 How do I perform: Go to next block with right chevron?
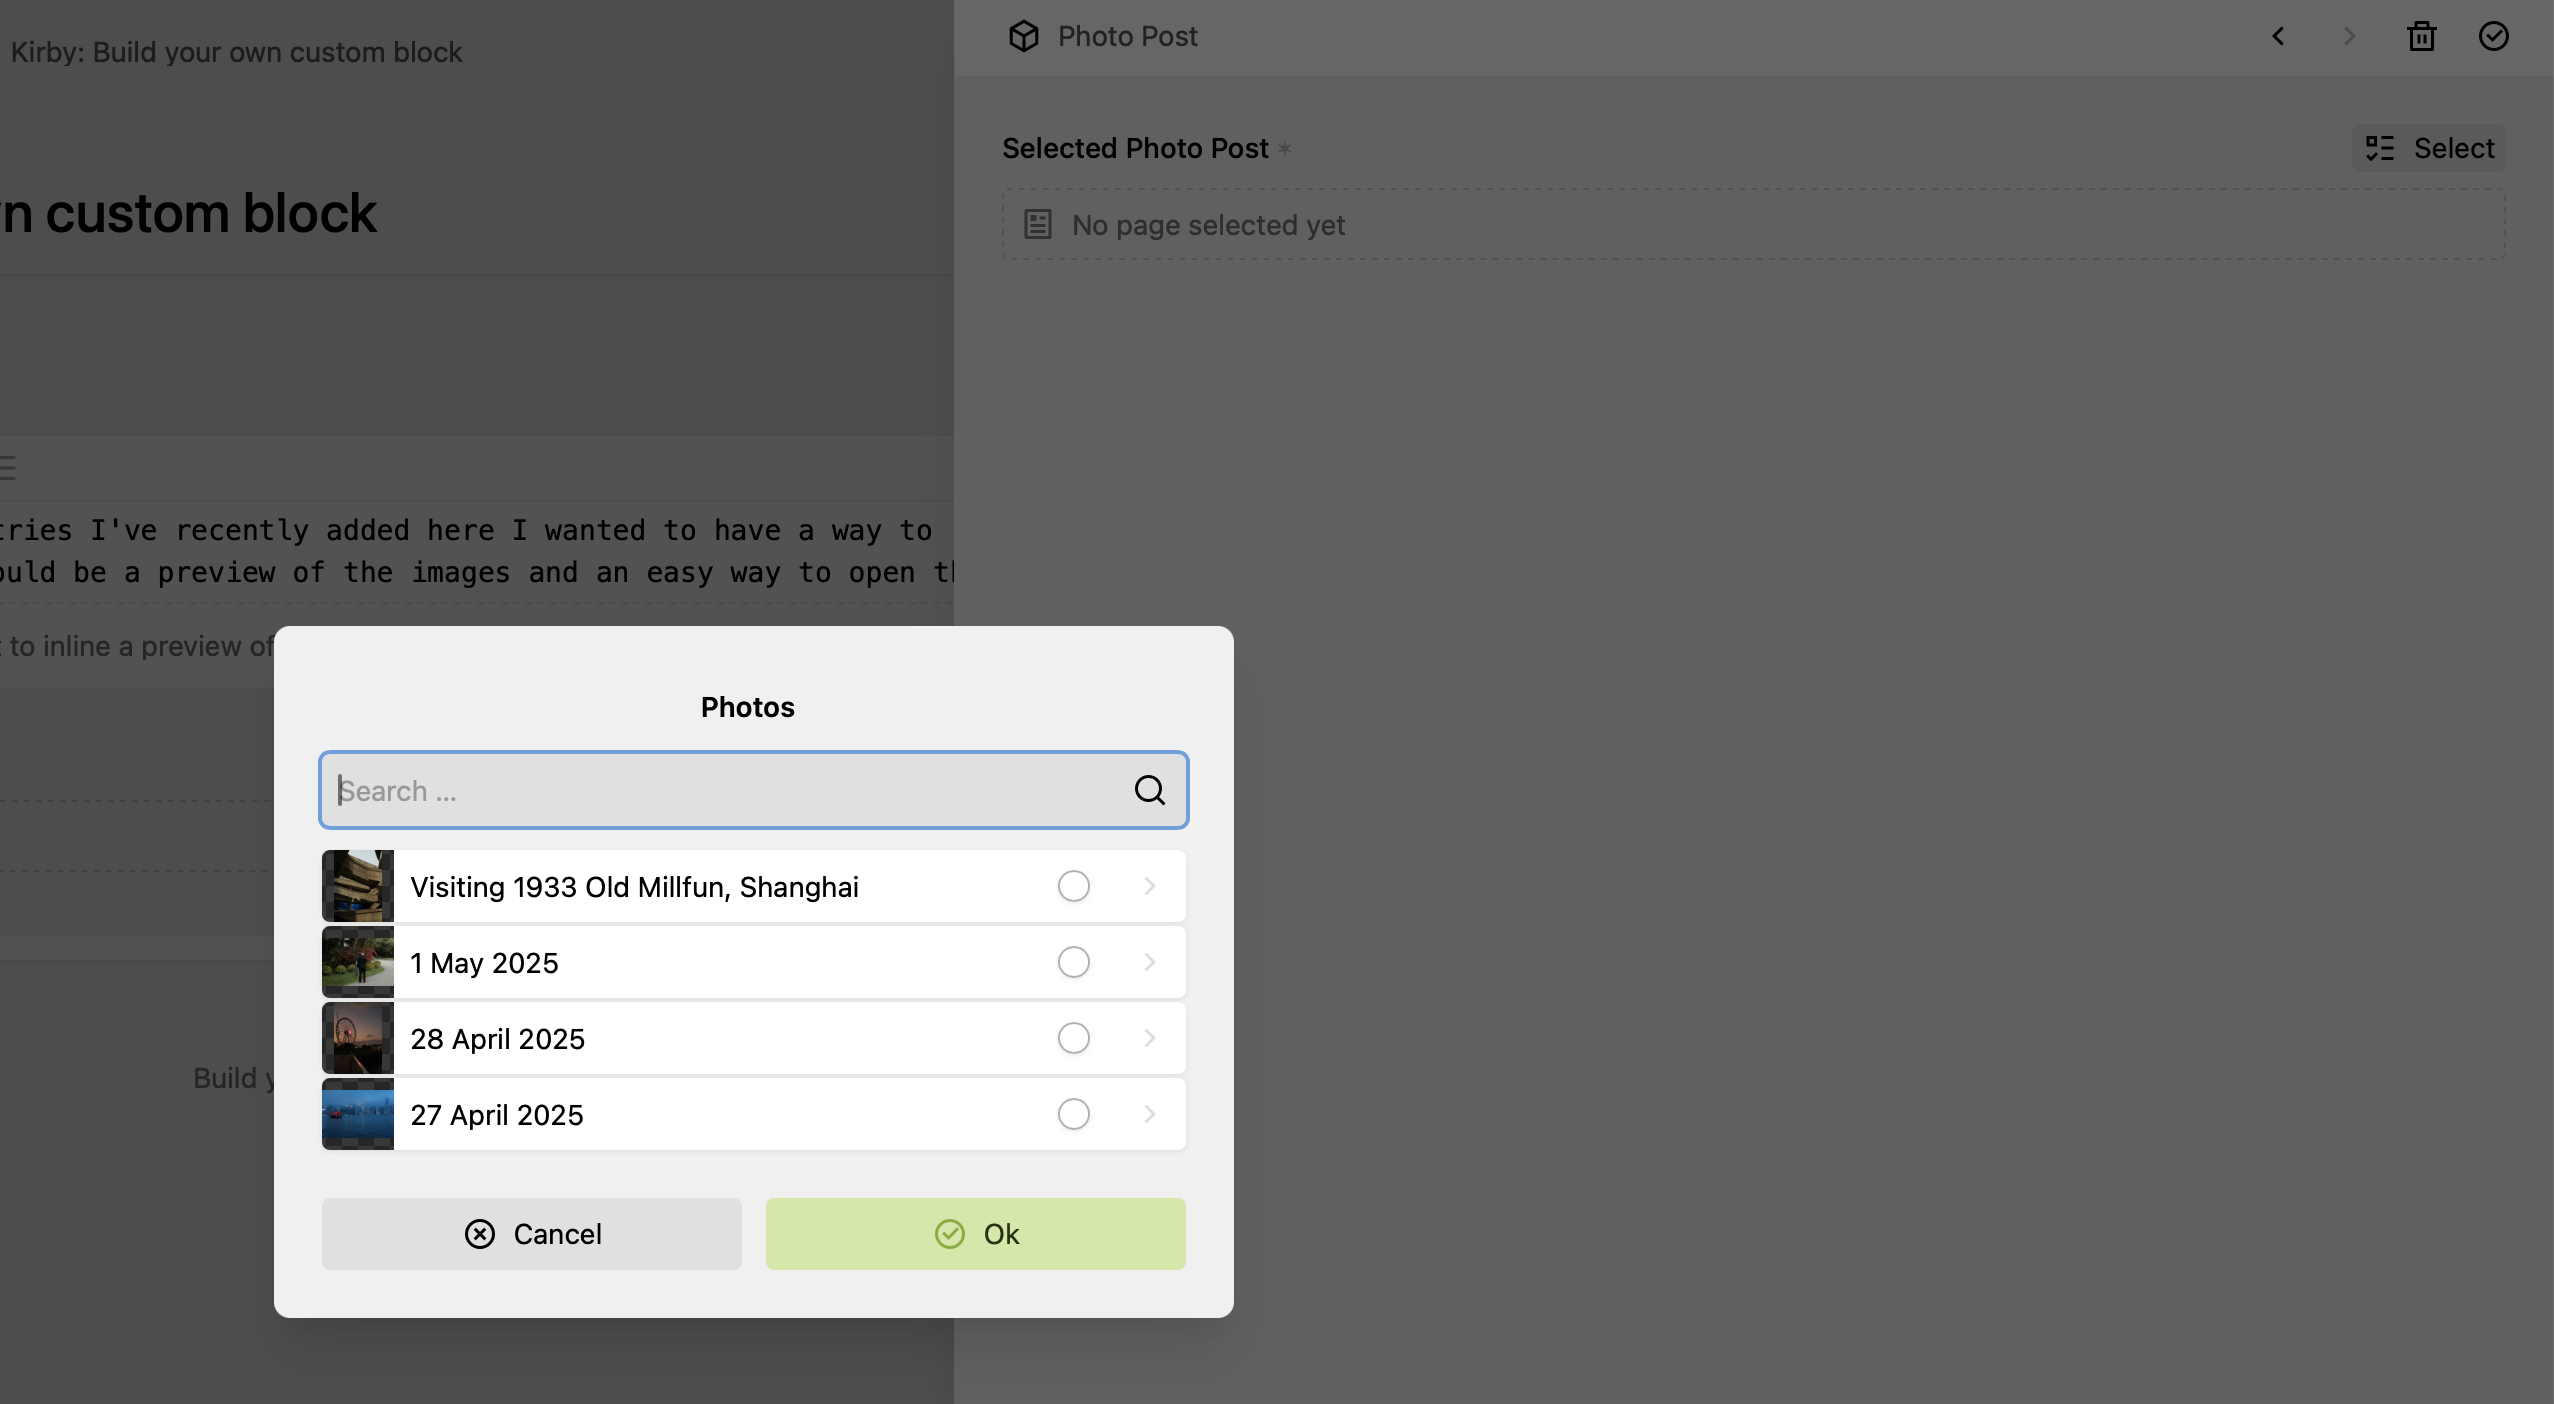pos(2350,36)
